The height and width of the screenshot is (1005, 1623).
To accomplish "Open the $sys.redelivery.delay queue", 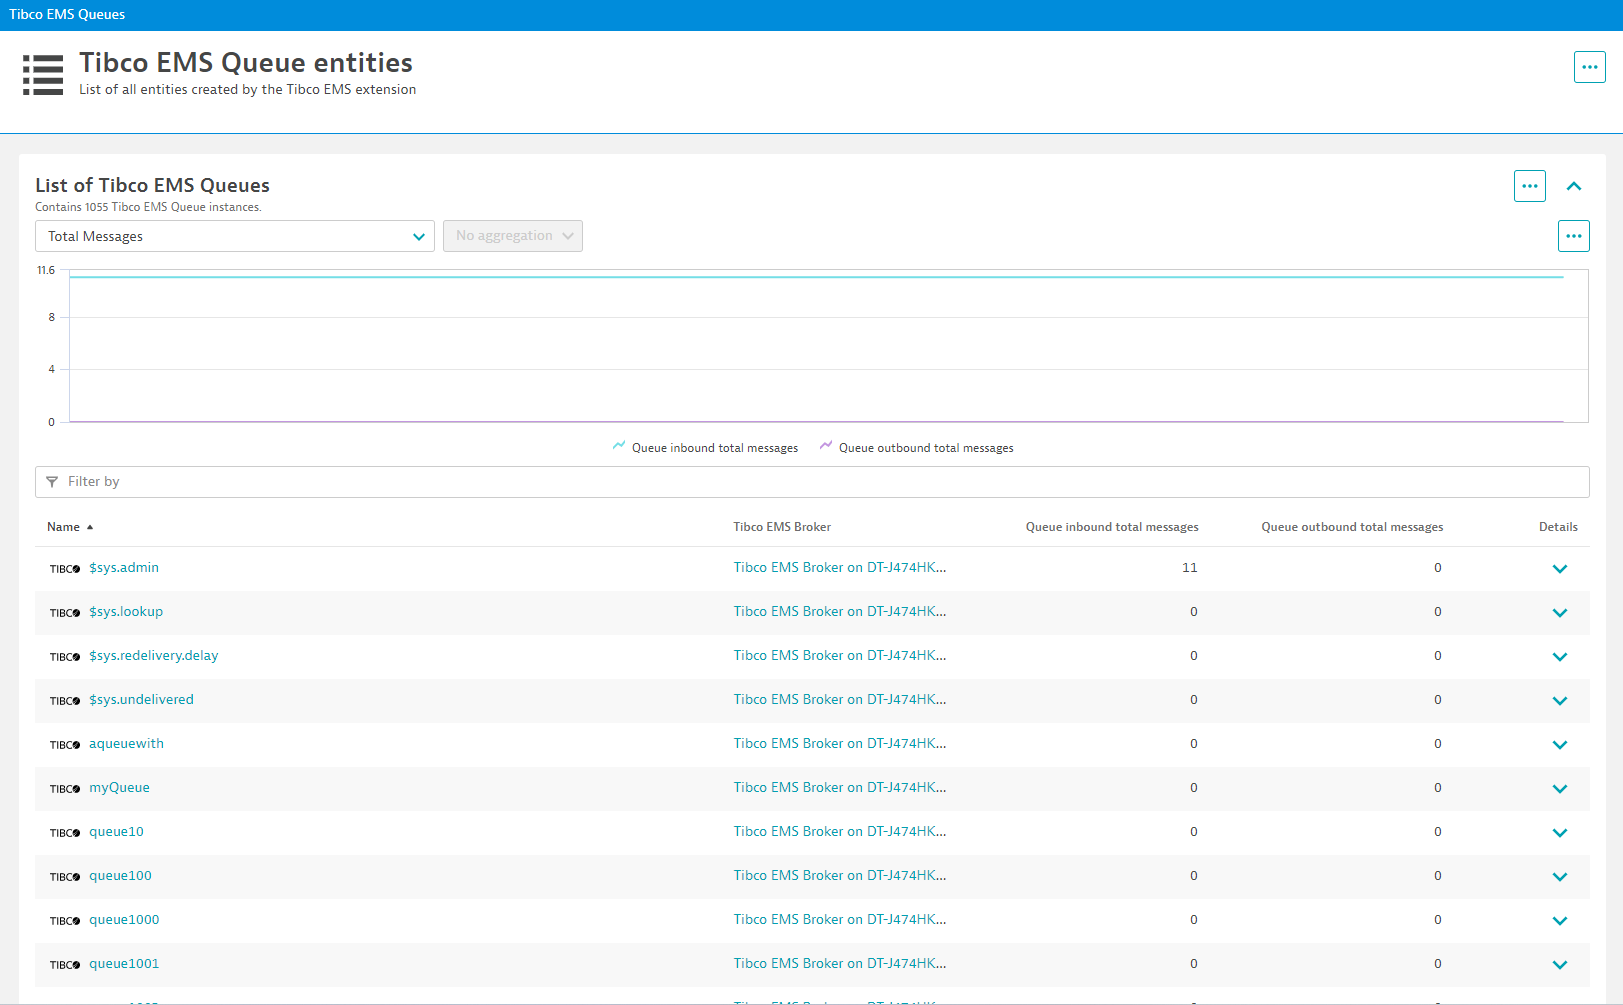I will (154, 656).
